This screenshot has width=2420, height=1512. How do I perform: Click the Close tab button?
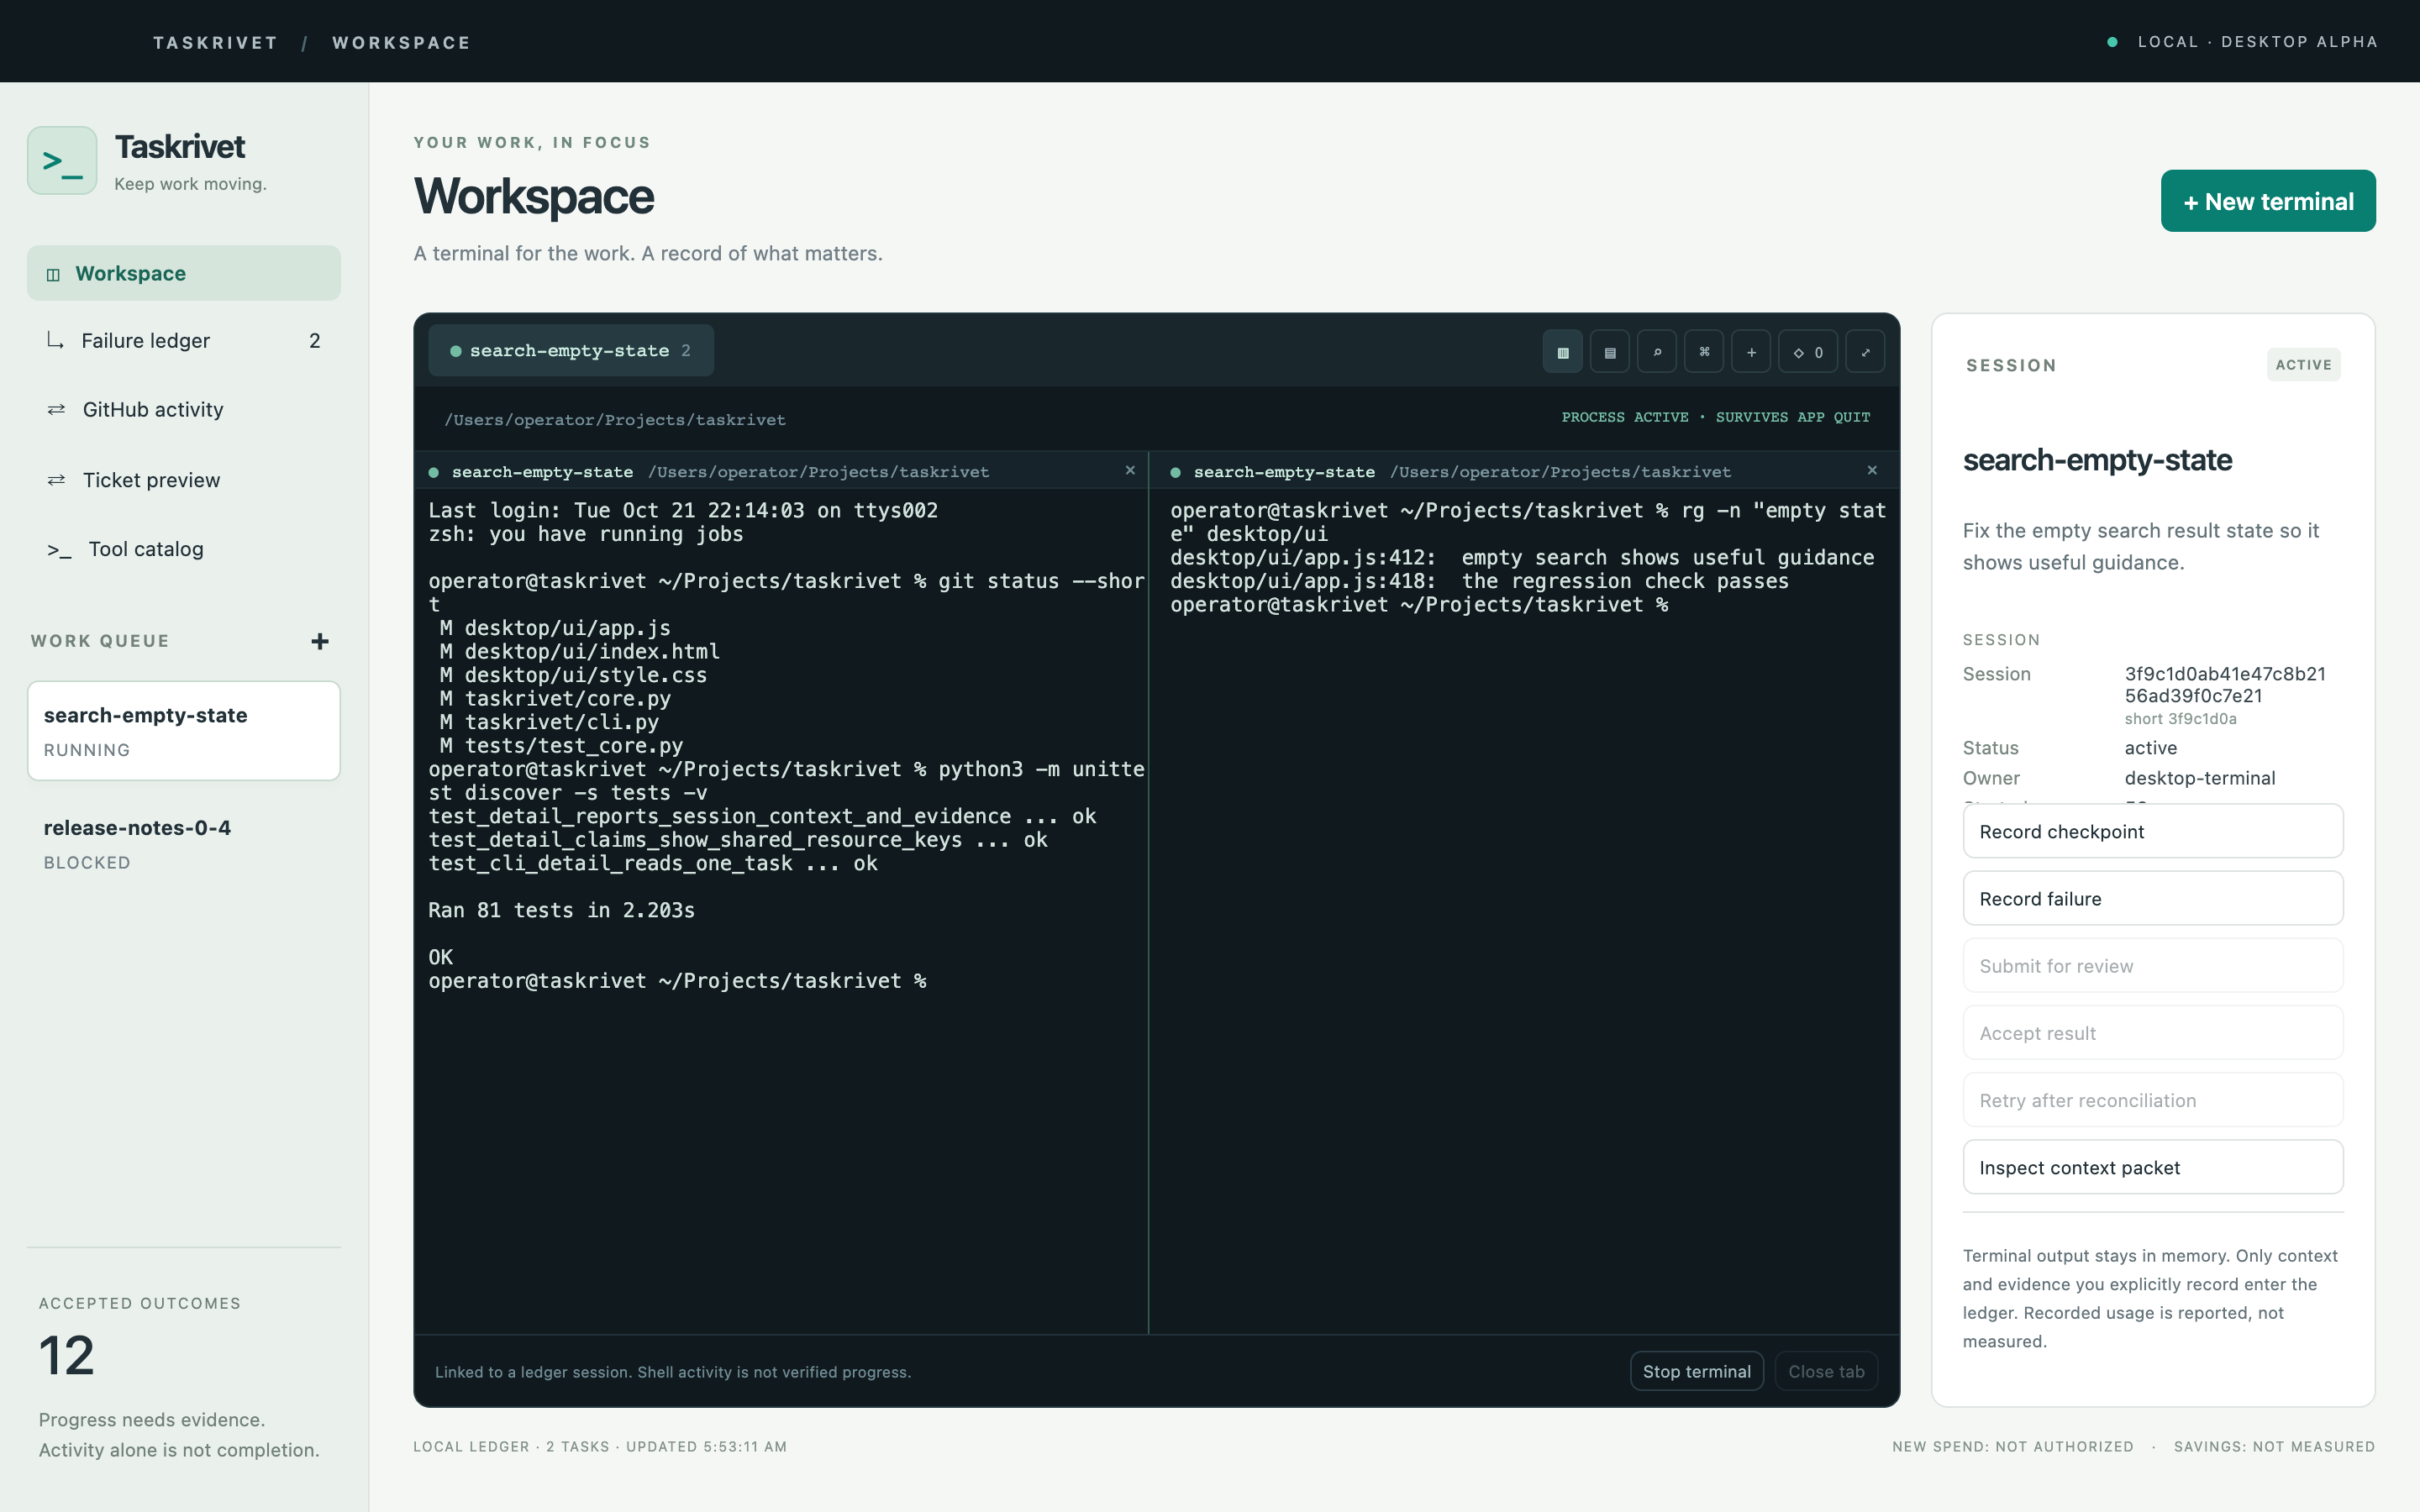pos(1826,1371)
